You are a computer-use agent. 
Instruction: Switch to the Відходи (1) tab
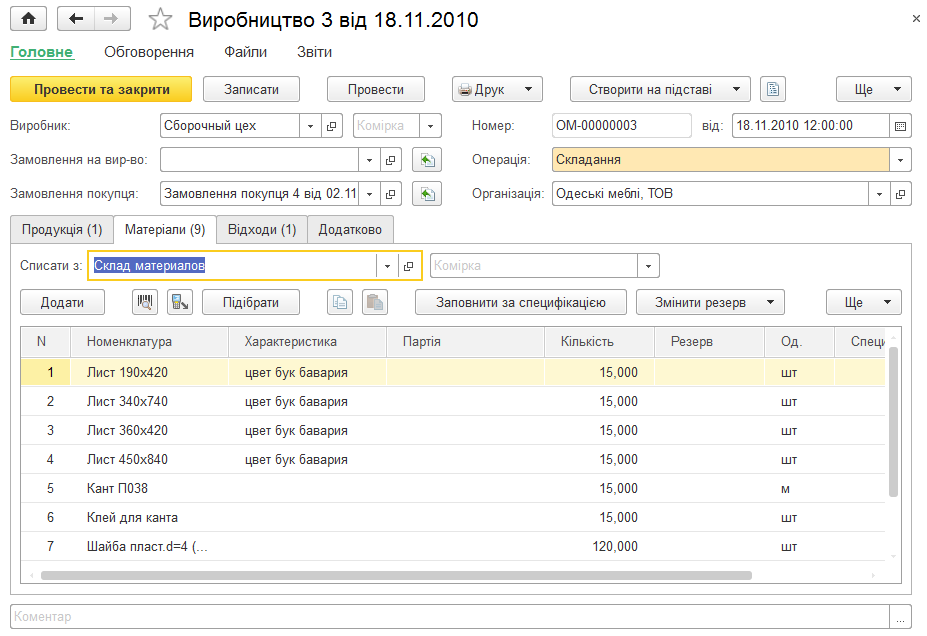tap(262, 229)
